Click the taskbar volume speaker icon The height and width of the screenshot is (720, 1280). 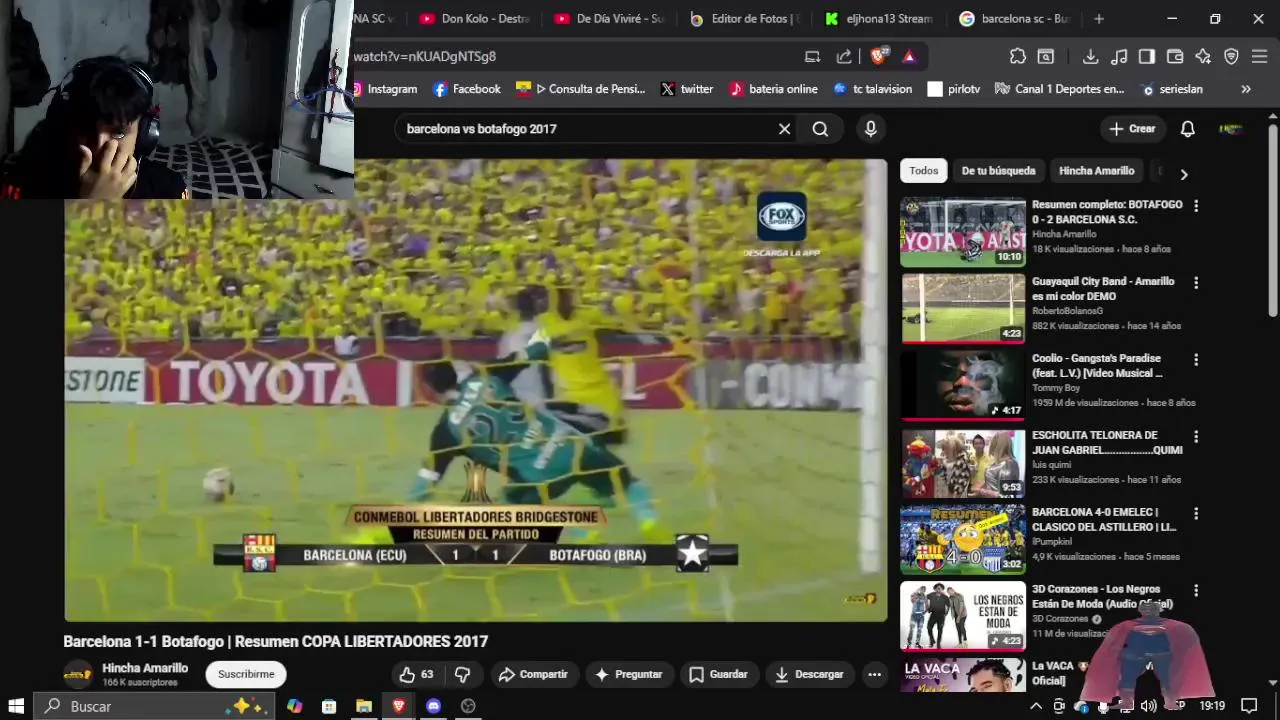pyautogui.click(x=1148, y=706)
